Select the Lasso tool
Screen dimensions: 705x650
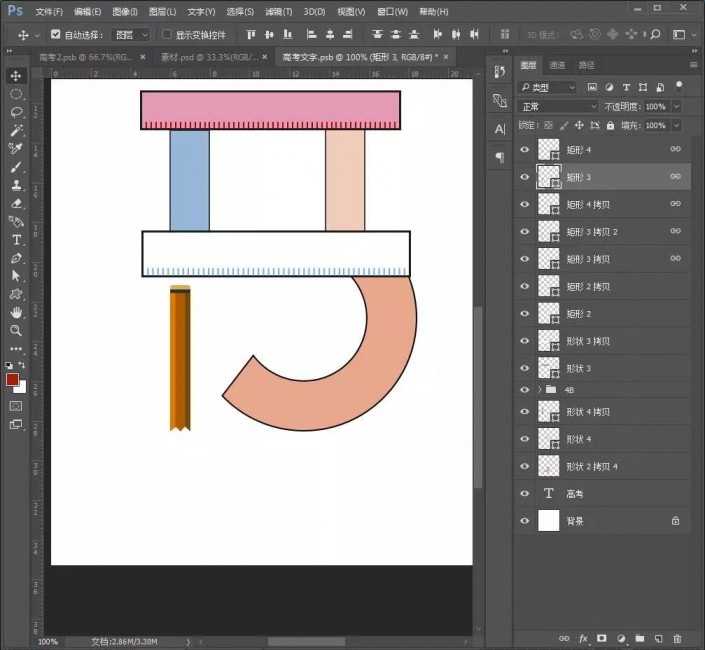pos(16,112)
